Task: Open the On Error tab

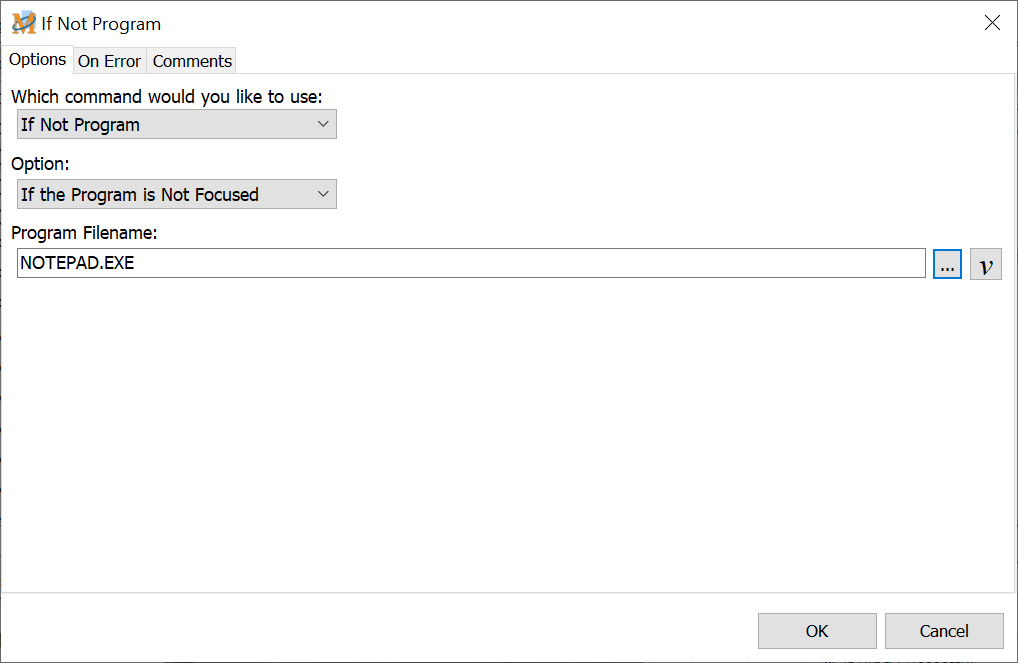Action: [x=109, y=61]
